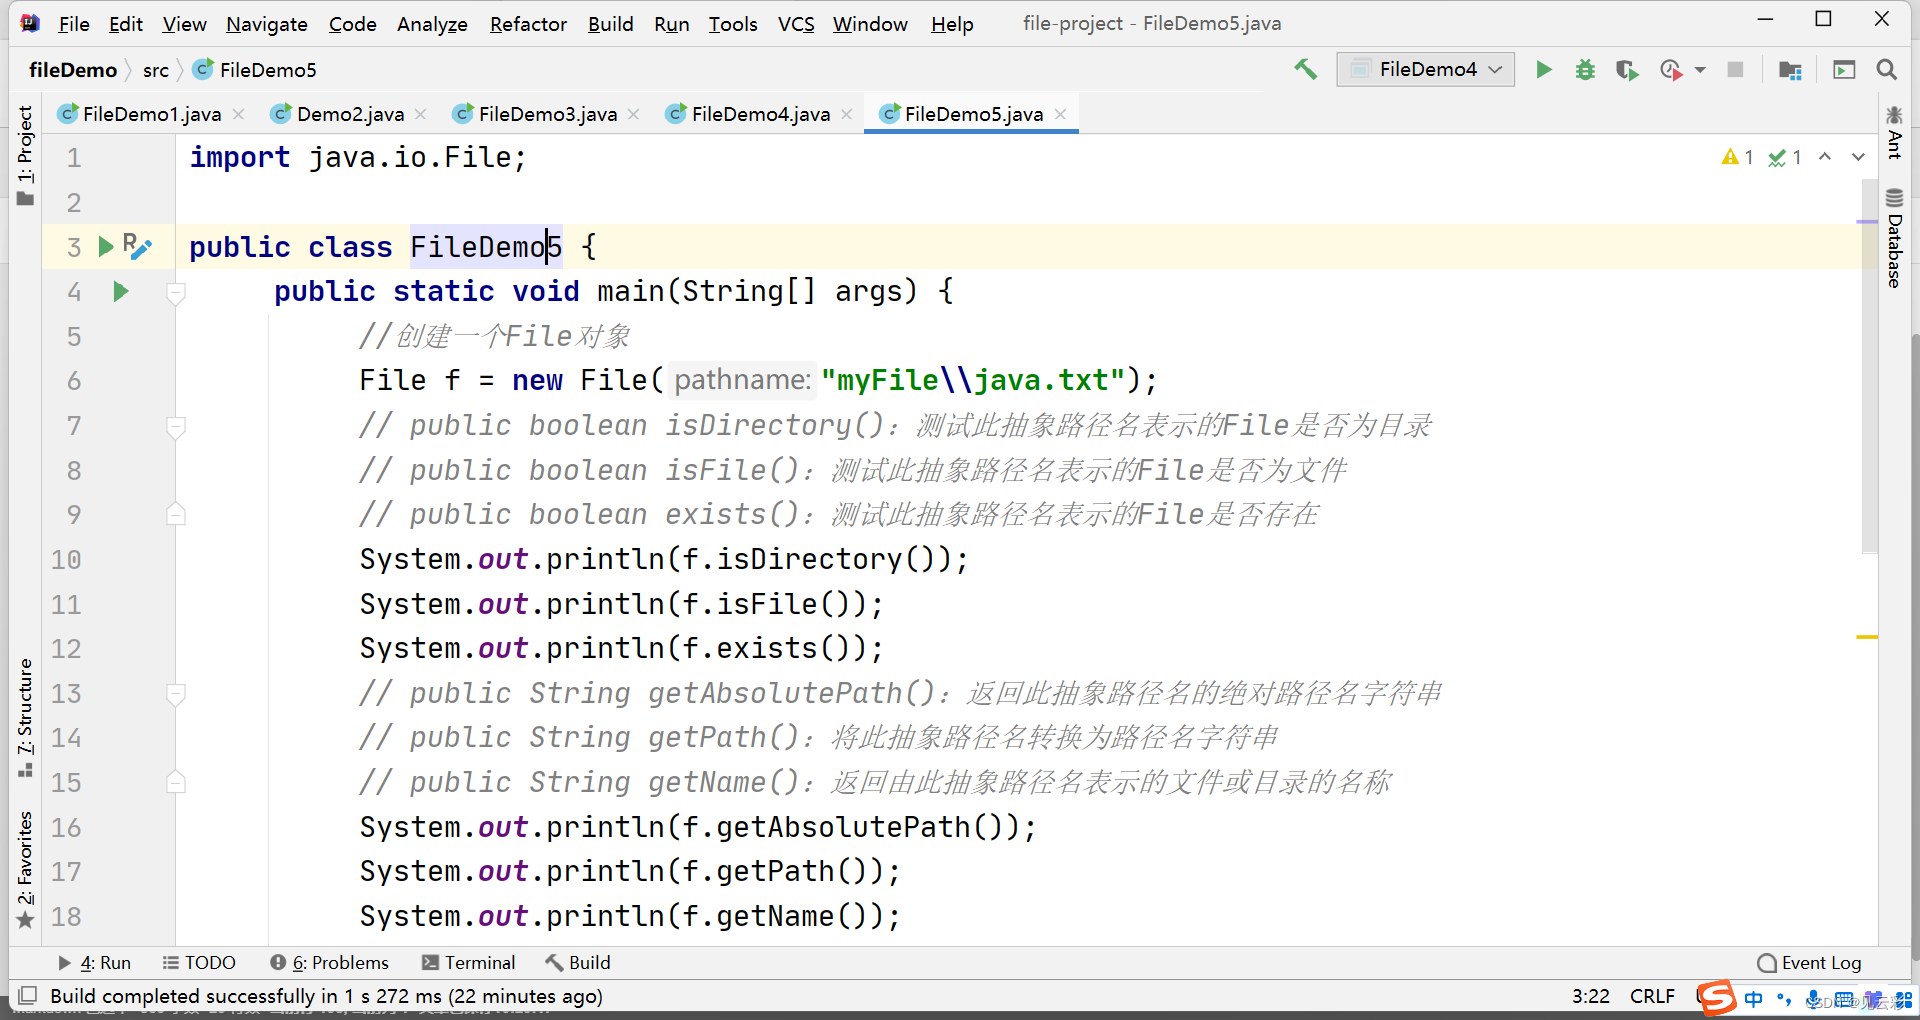1920x1020 pixels.
Task: Open the Problems tool window
Action: [329, 963]
